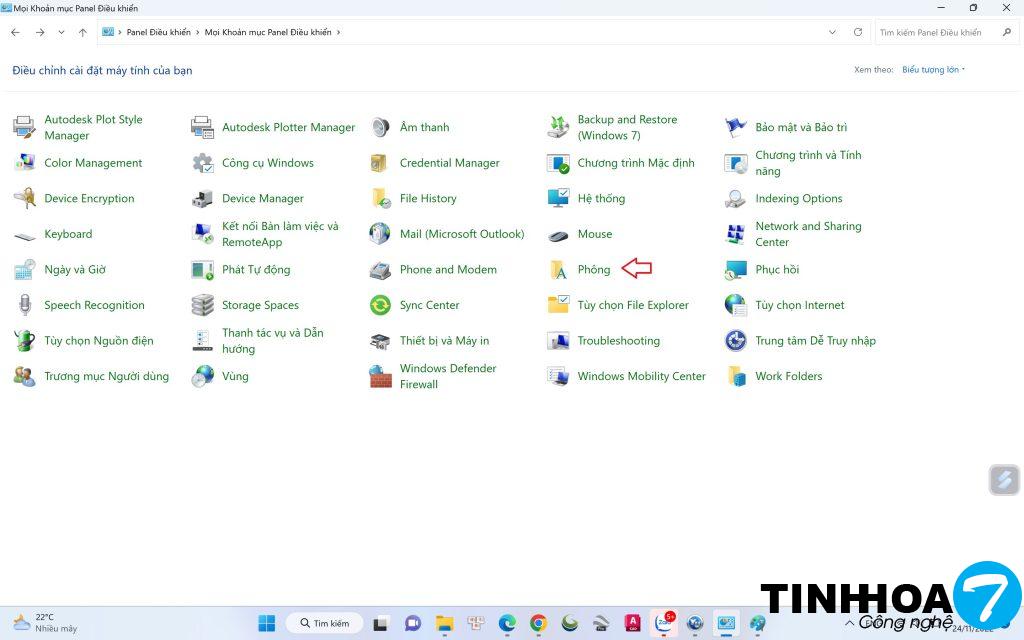The width and height of the screenshot is (1024, 640).
Task: Open the Speech Recognition microphone icon
Action: tap(25, 306)
